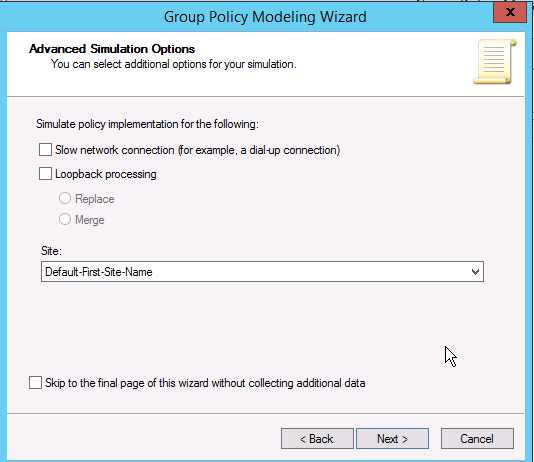Click the Default-First-Site-Name combo box text
This screenshot has width=534, height=462.
pyautogui.click(x=99, y=272)
